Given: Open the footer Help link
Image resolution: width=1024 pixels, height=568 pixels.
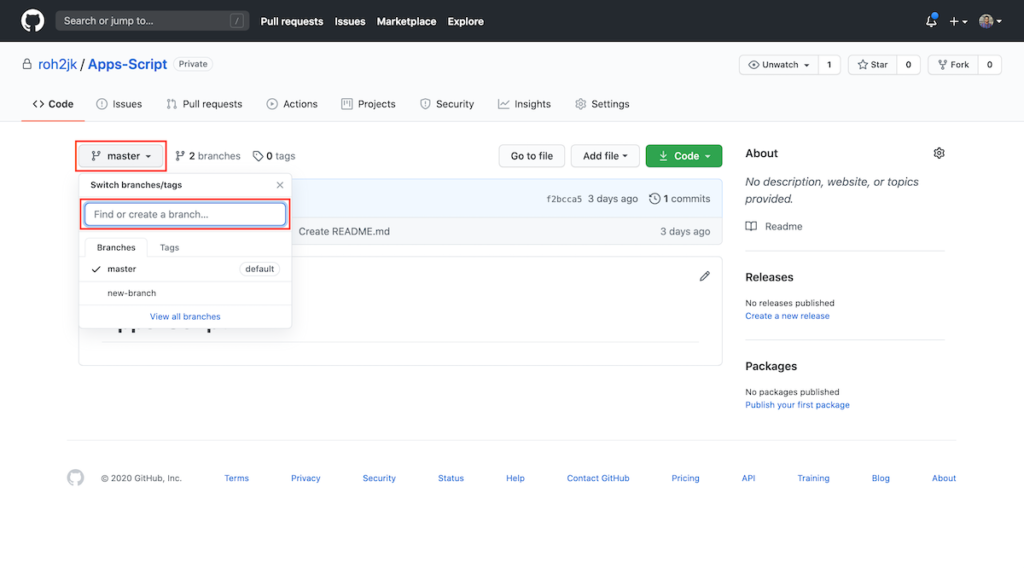Looking at the screenshot, I should (515, 478).
